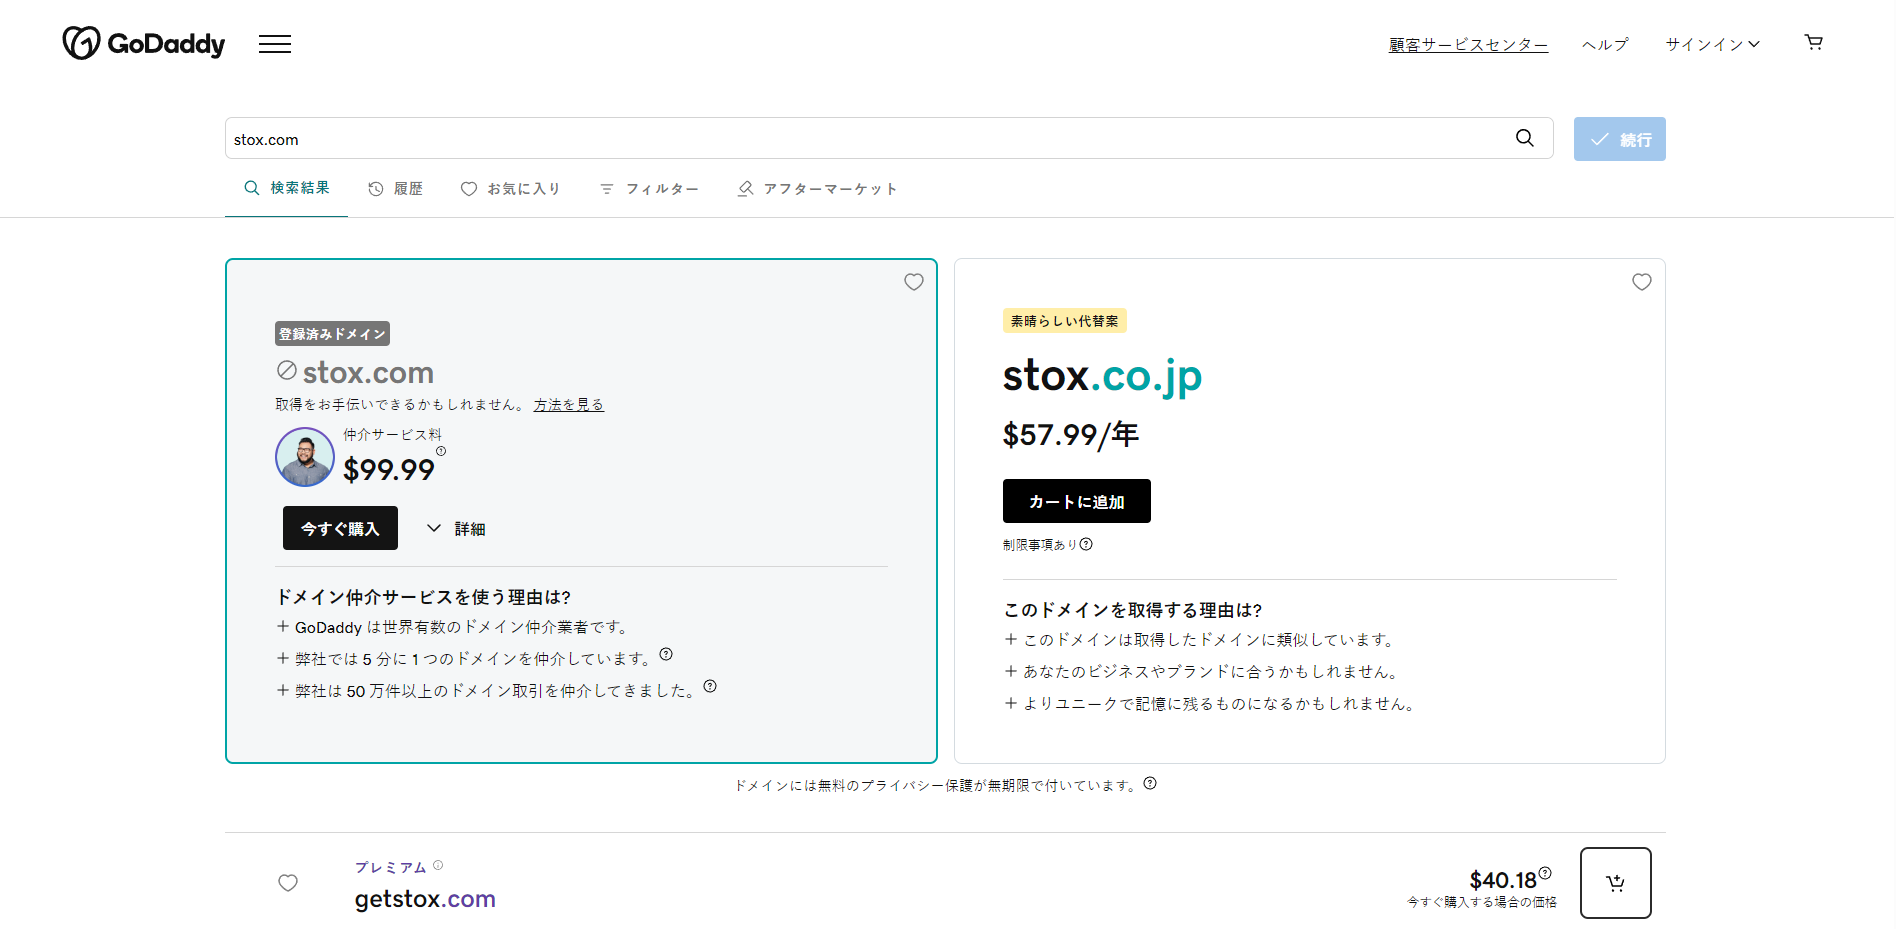The width and height of the screenshot is (1896, 929).
Task: Expand the broker service fee info tooltip
Action: click(441, 451)
